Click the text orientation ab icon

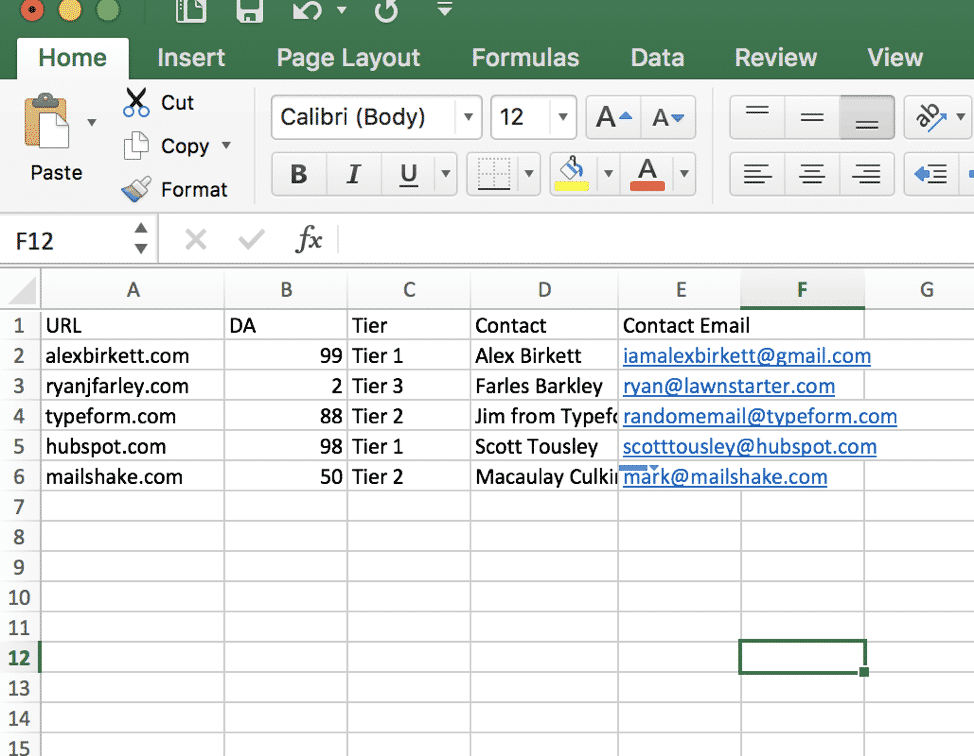(930, 117)
